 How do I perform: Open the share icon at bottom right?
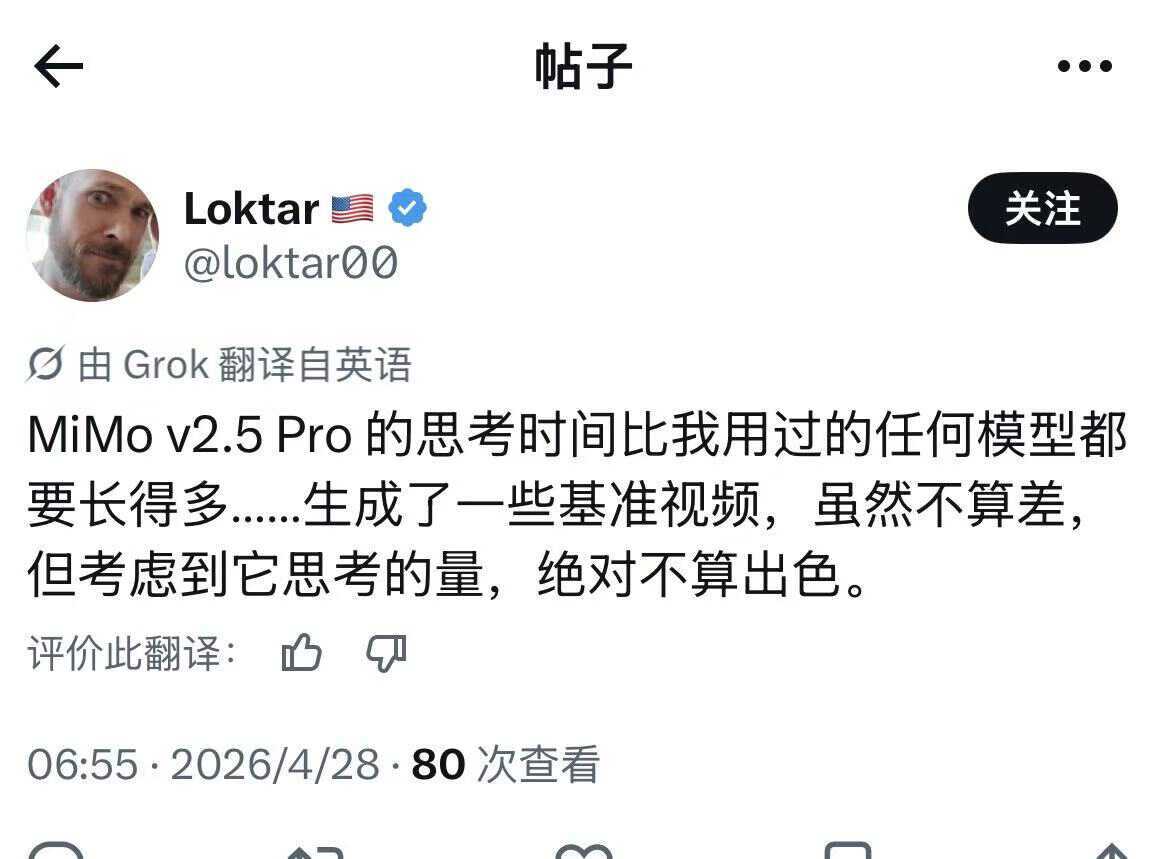tap(1111, 851)
